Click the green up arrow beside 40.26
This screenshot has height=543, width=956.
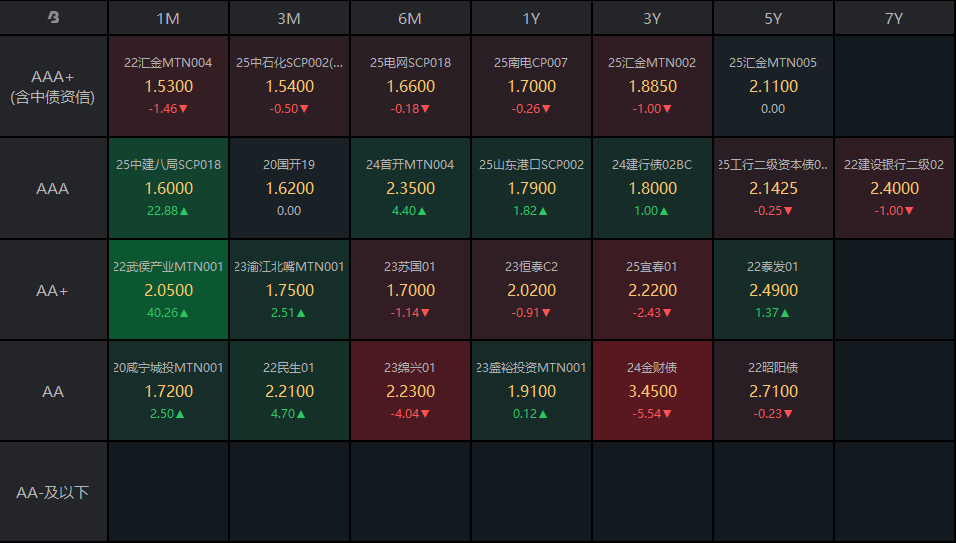pos(185,313)
